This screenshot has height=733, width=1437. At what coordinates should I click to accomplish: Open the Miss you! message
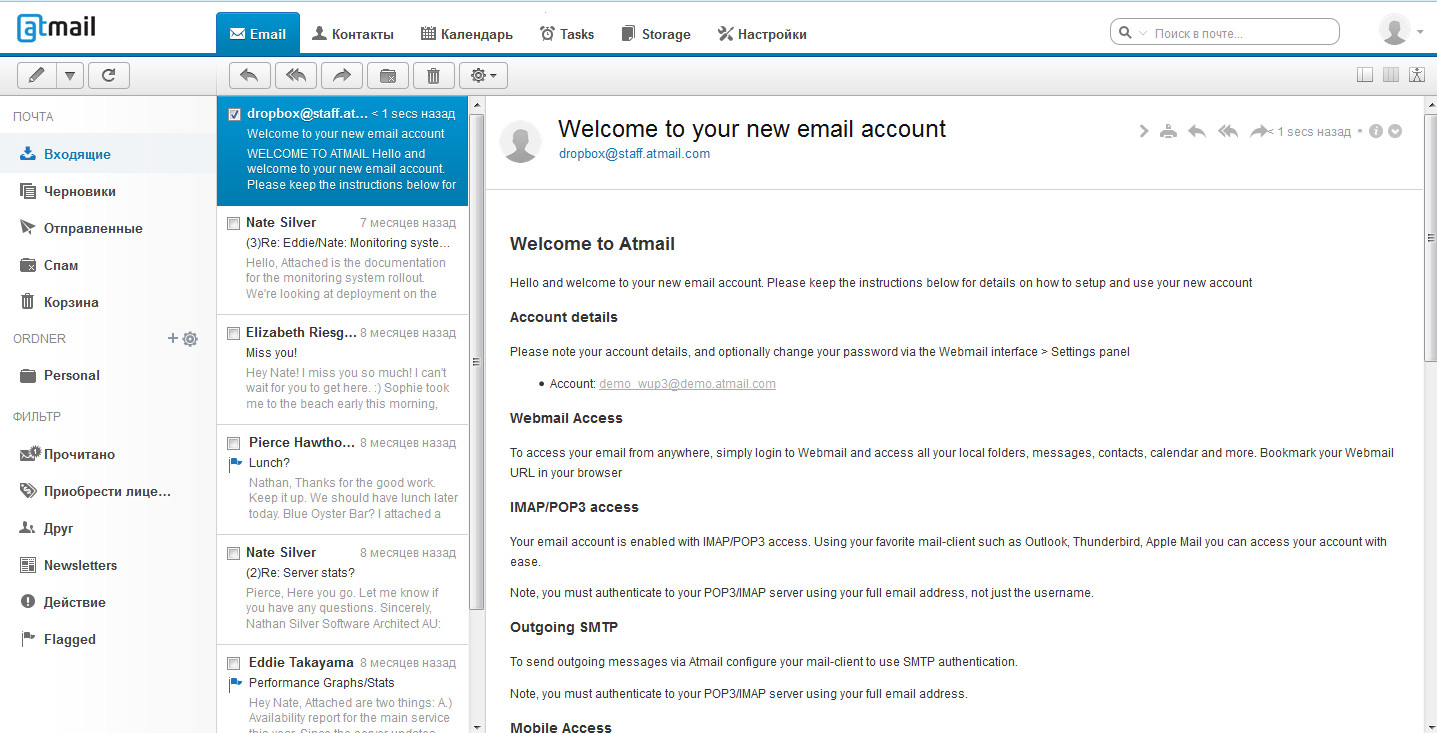point(342,370)
